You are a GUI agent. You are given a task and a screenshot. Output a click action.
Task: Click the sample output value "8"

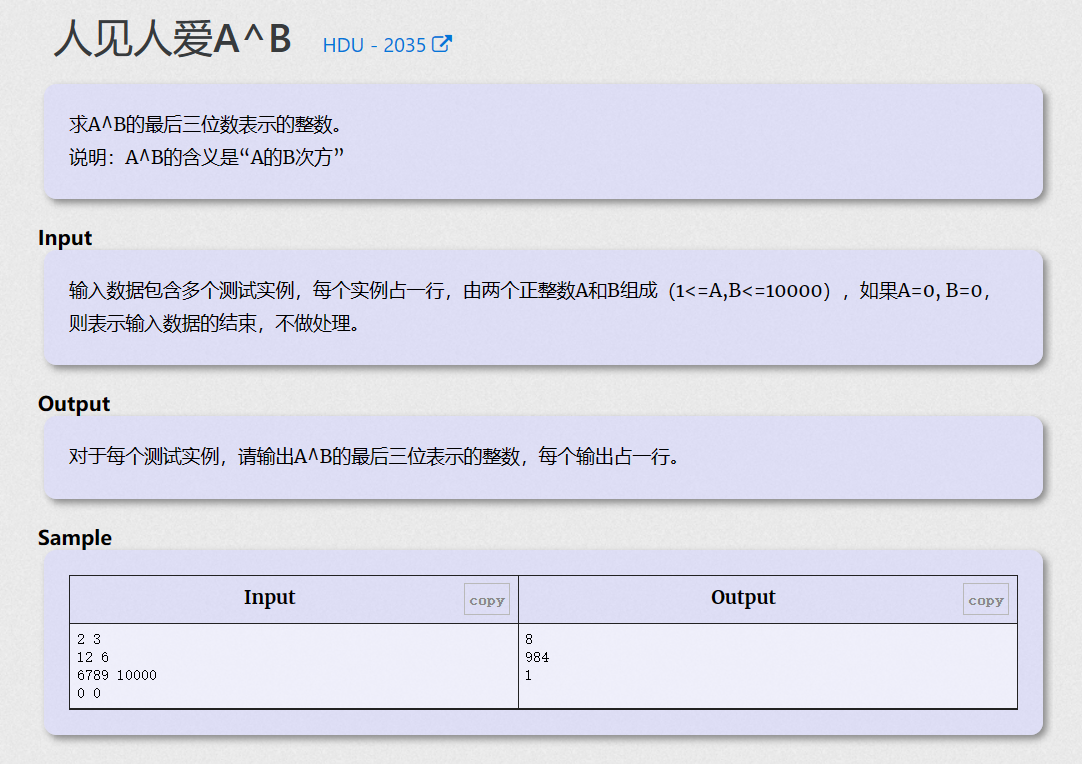529,639
